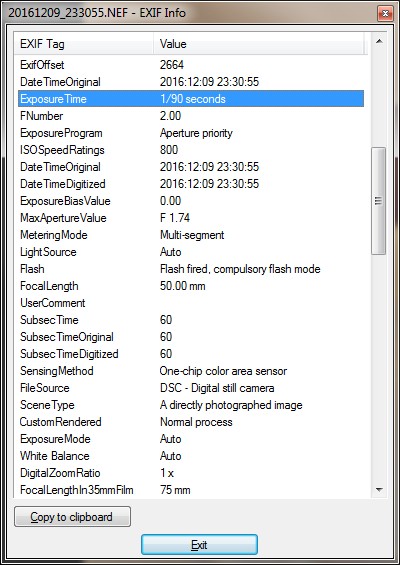Click the Value column header

259,44
